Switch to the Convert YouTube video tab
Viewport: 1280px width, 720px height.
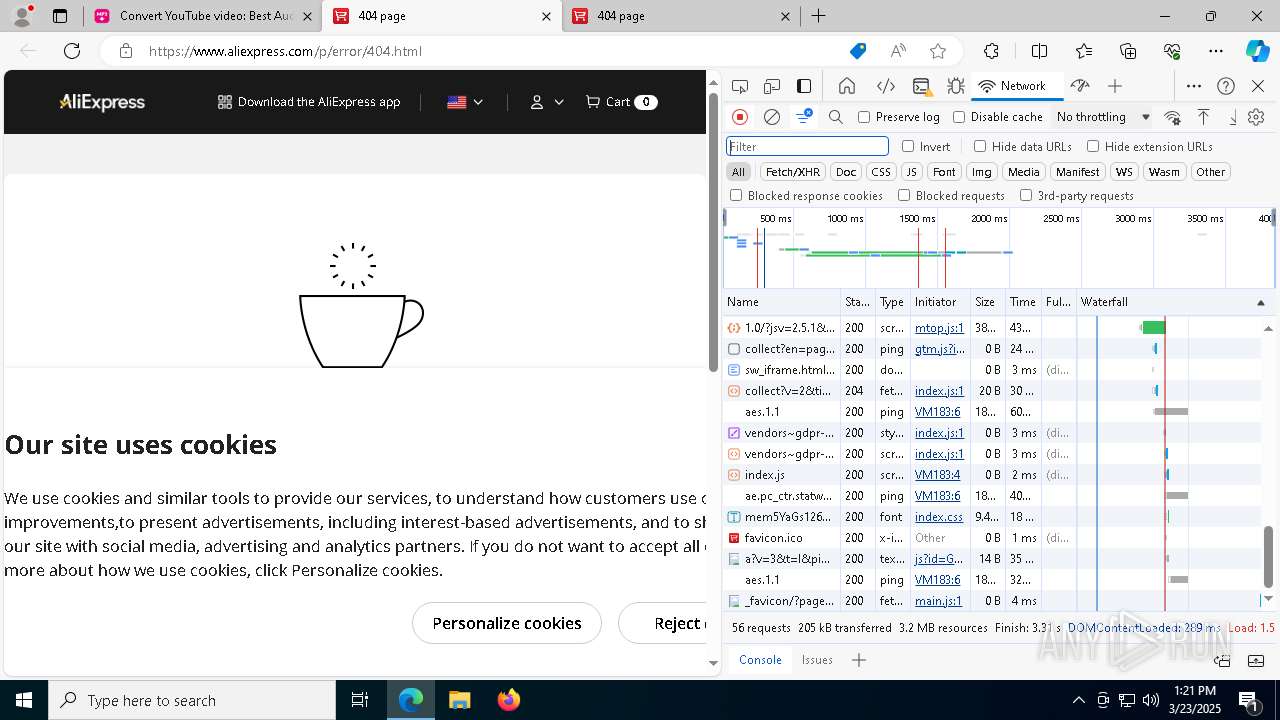(204, 16)
